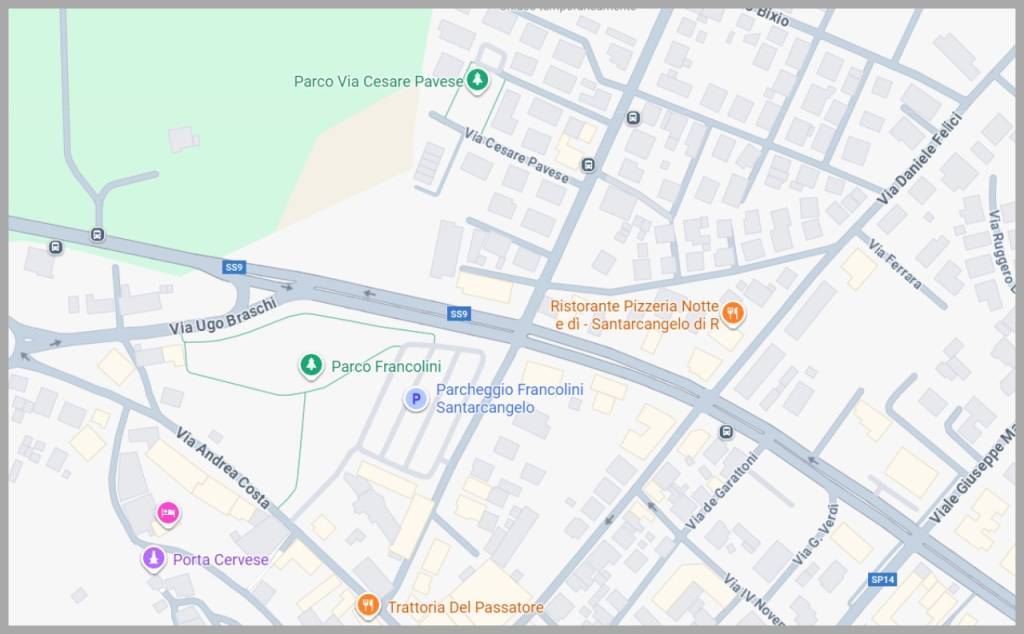1024x634 pixels.
Task: Click the Trattoria Del Passatore text label
Action: (x=465, y=607)
